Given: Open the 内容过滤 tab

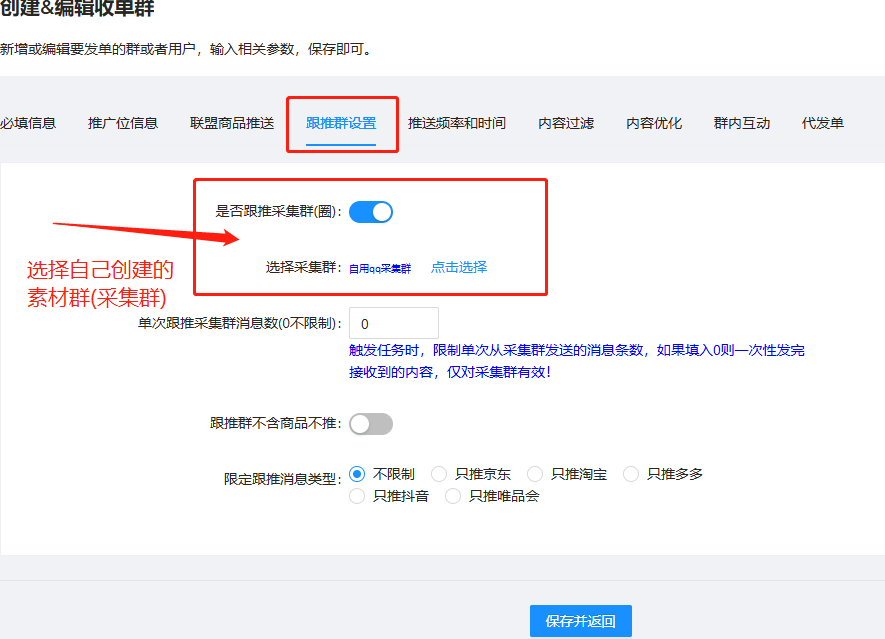Looking at the screenshot, I should (566, 123).
